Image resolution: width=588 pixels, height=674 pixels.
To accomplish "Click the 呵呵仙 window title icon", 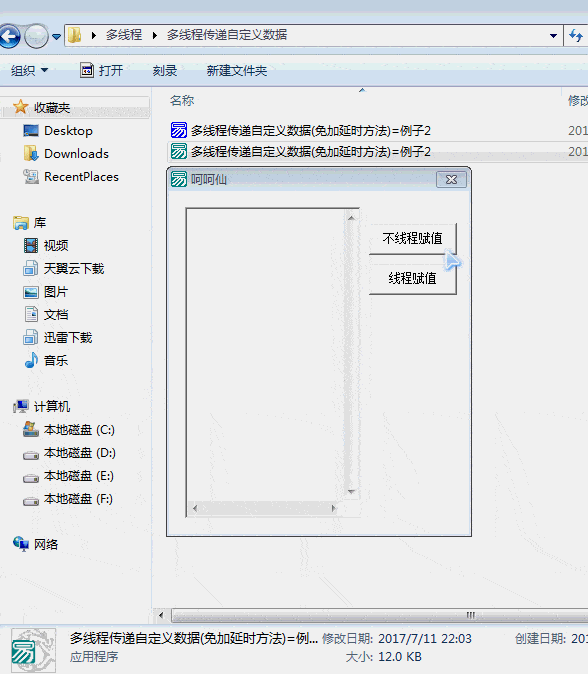I will coord(179,179).
